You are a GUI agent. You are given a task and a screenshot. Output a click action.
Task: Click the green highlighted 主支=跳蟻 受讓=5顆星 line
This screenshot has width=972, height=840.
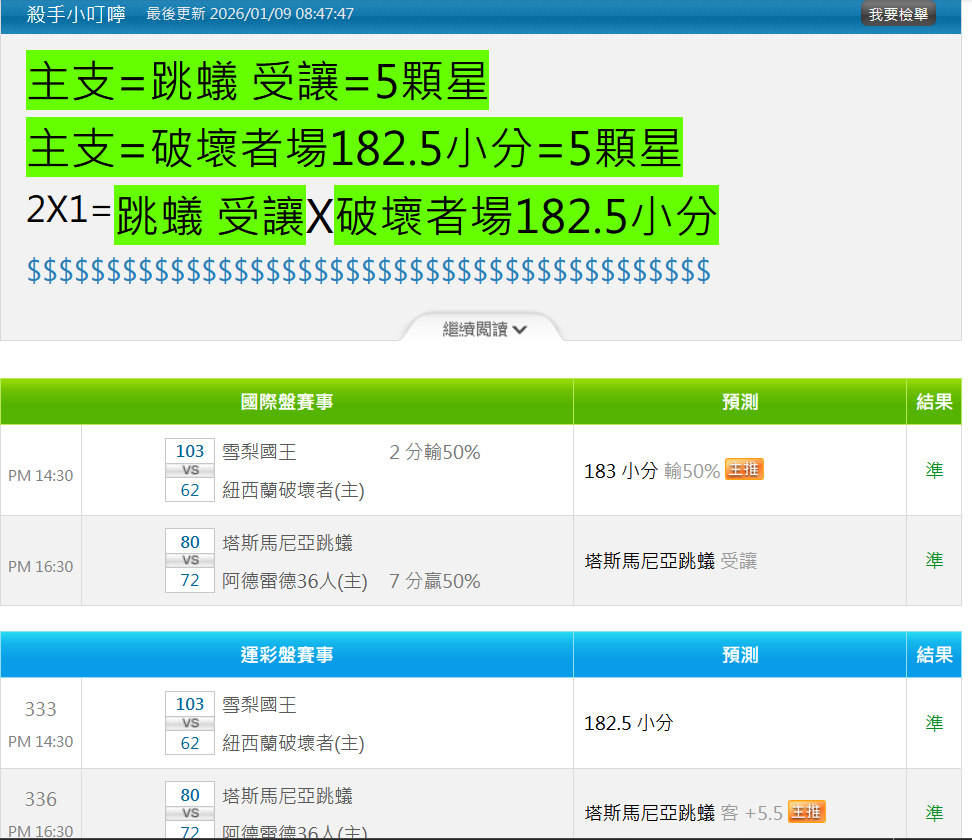pyautogui.click(x=257, y=82)
